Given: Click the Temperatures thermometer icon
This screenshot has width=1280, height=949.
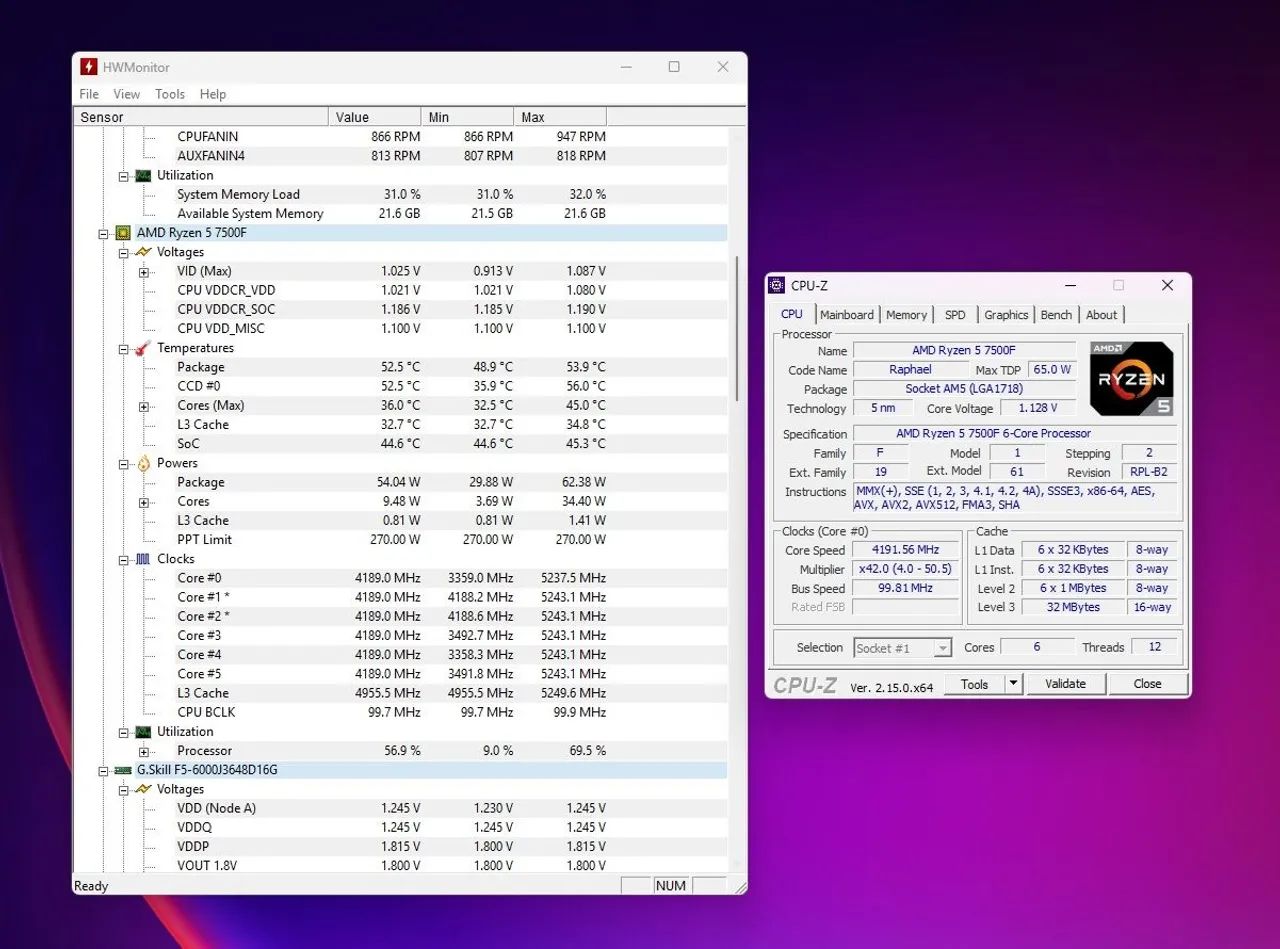Looking at the screenshot, I should 144,348.
